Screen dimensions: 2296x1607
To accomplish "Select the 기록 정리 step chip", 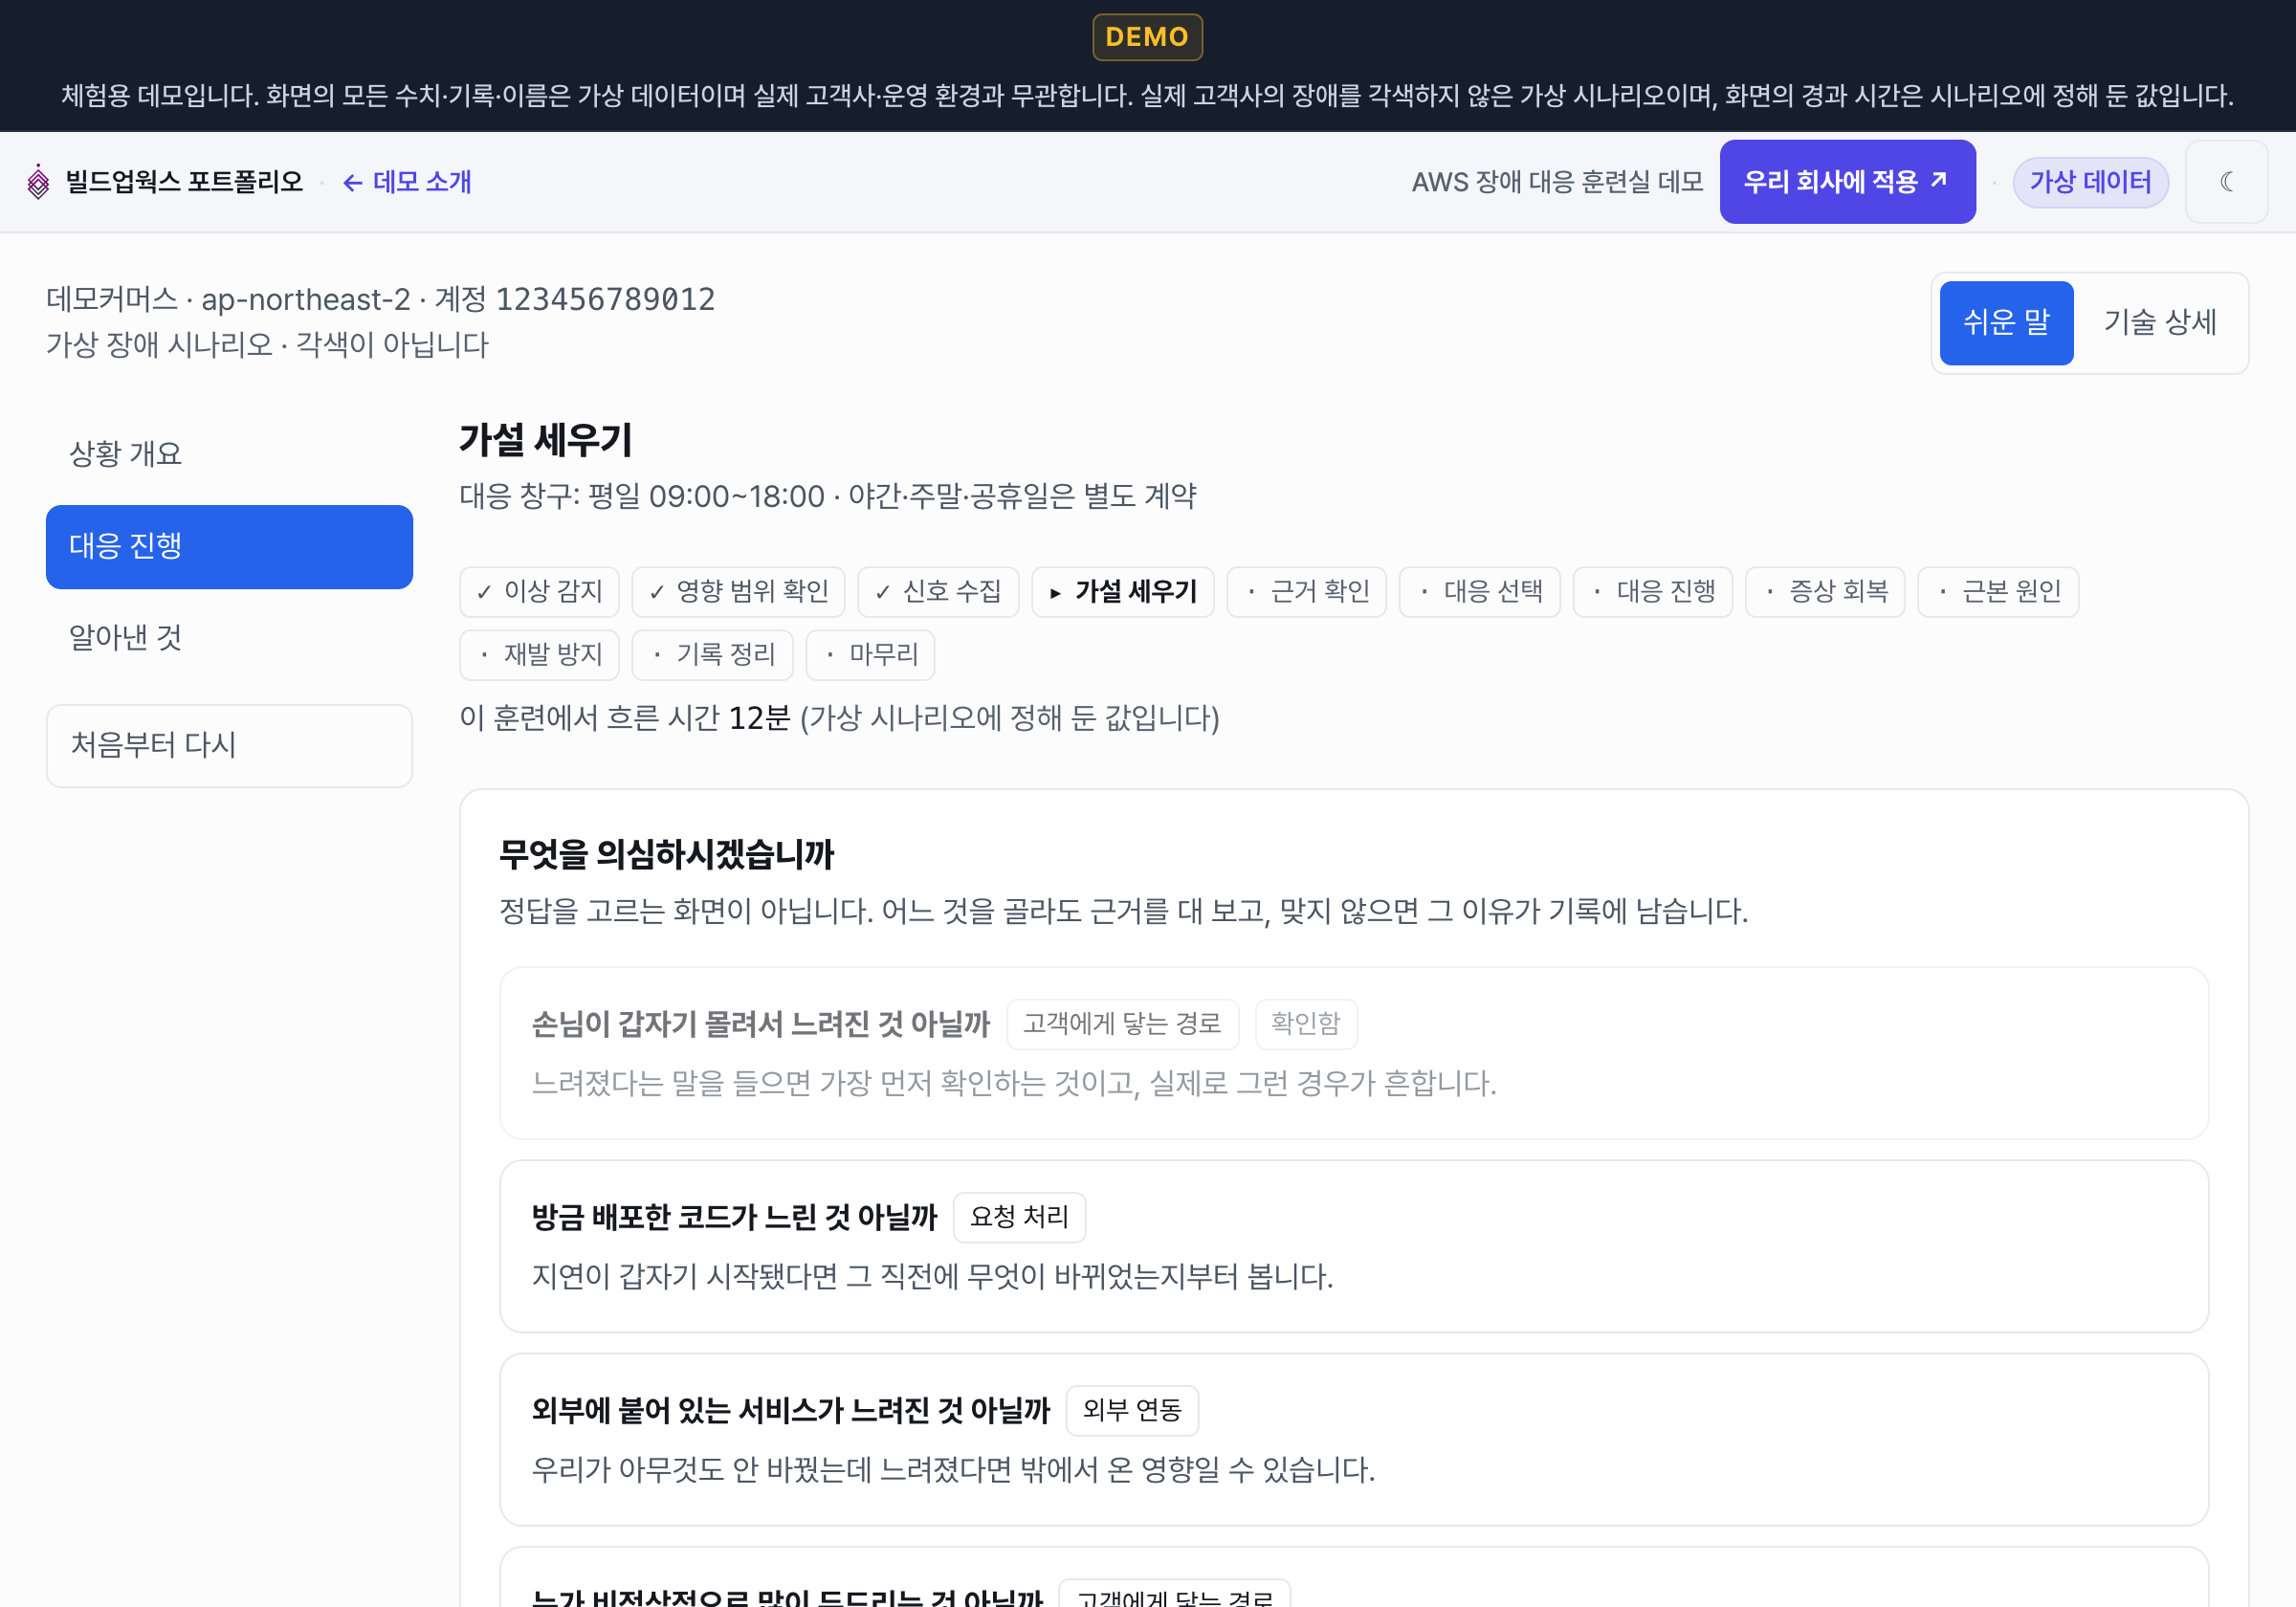I will coord(712,655).
